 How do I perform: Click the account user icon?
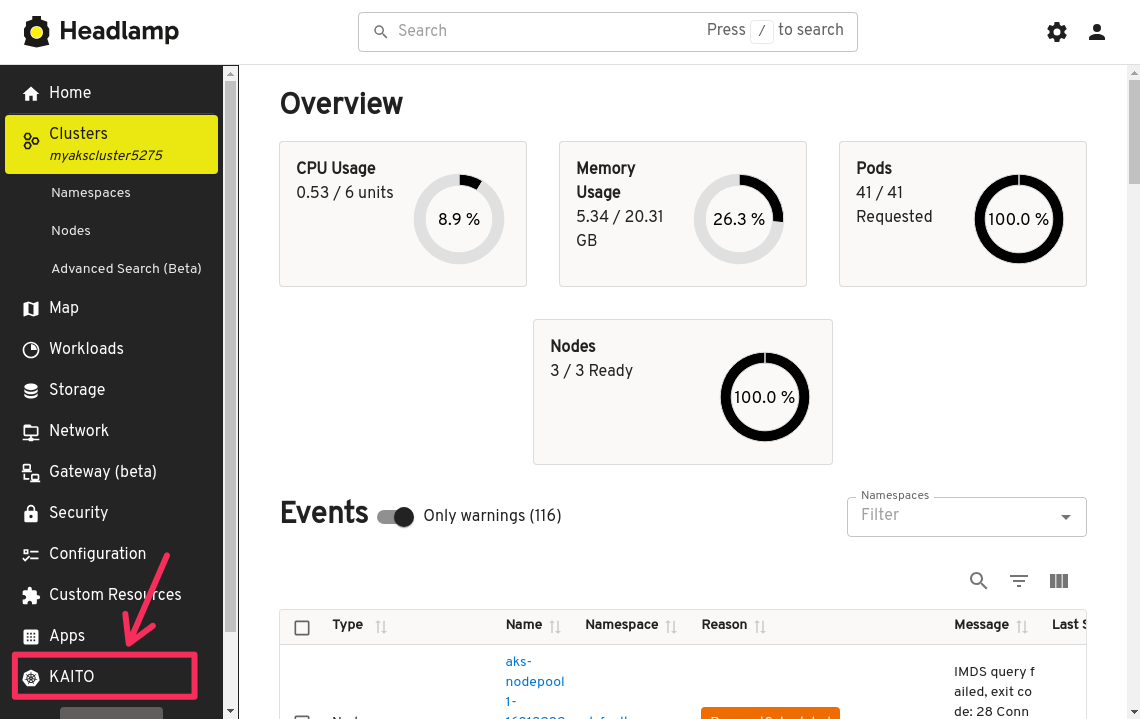pyautogui.click(x=1097, y=32)
